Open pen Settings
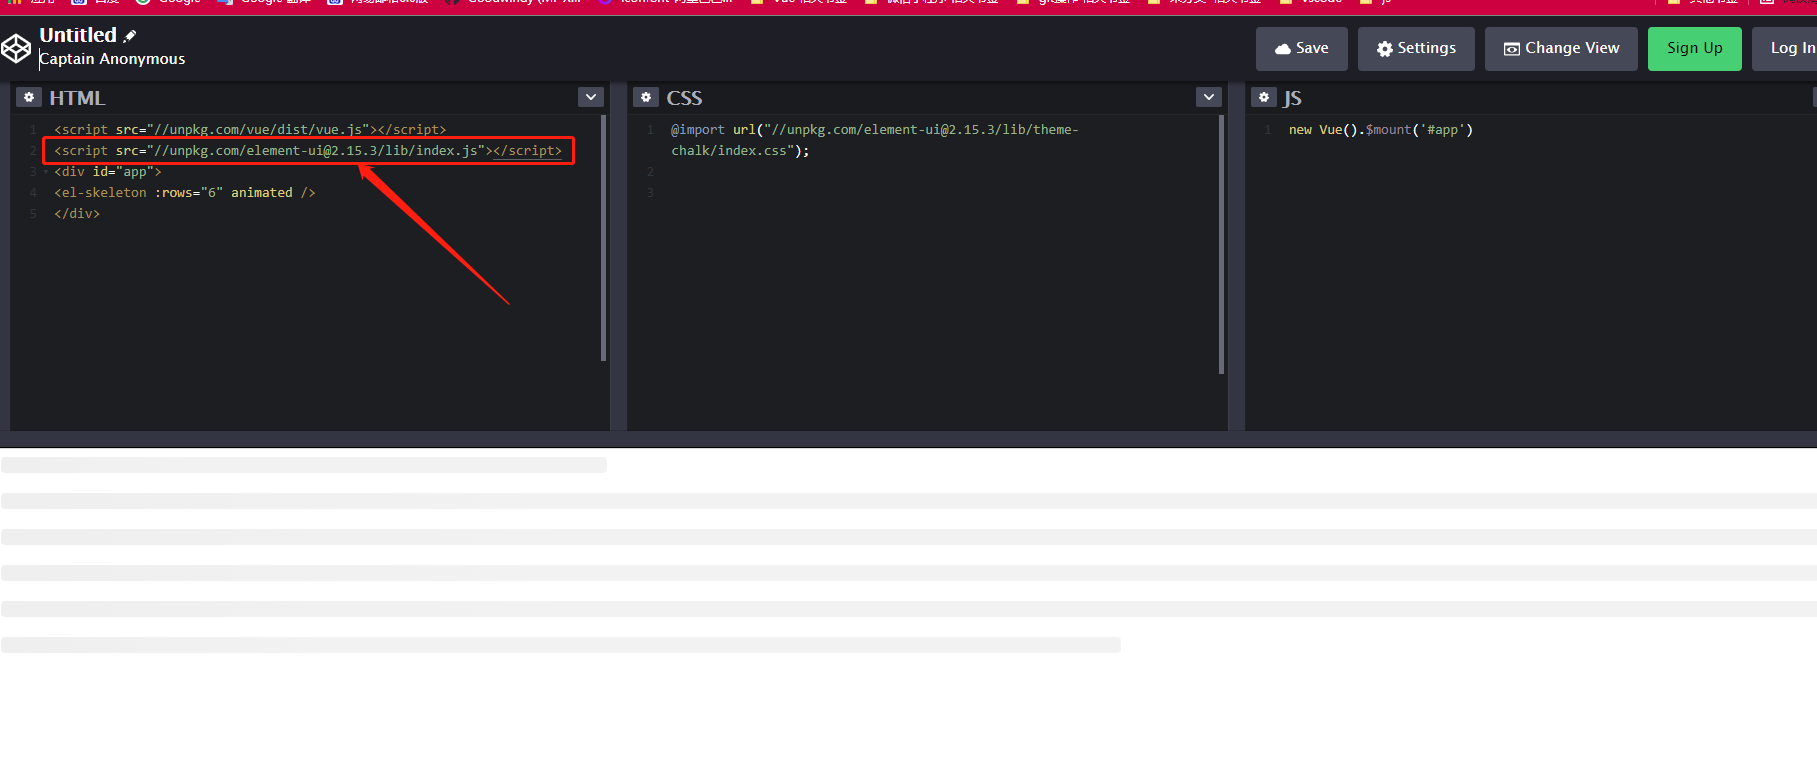1817x778 pixels. coord(1416,49)
